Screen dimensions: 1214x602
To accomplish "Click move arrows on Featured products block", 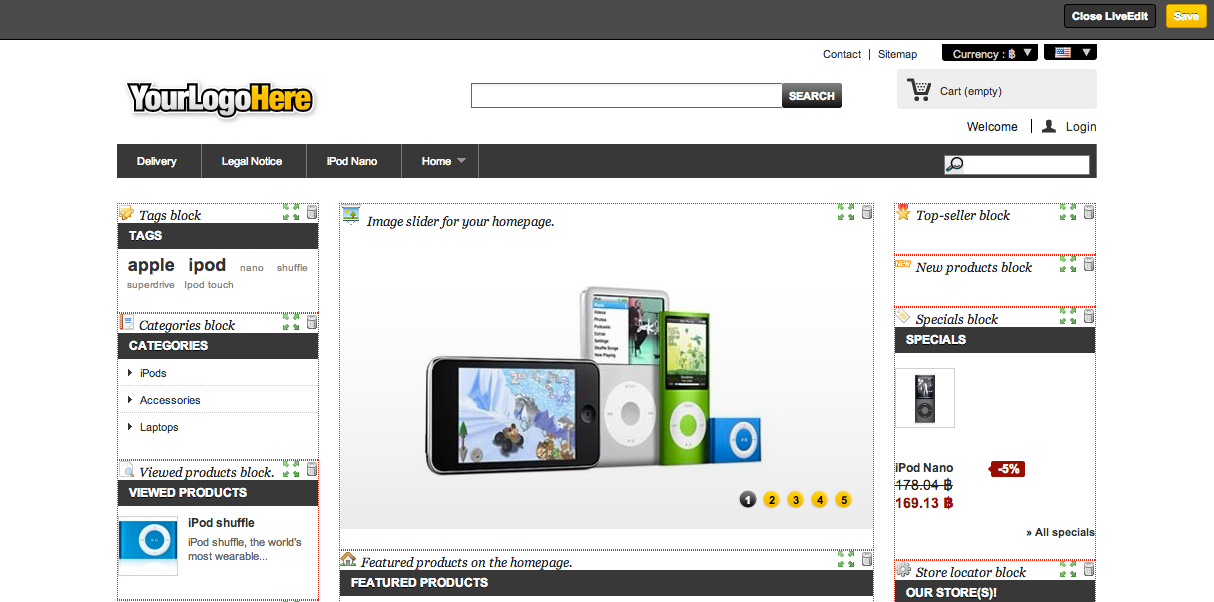I will 846,559.
